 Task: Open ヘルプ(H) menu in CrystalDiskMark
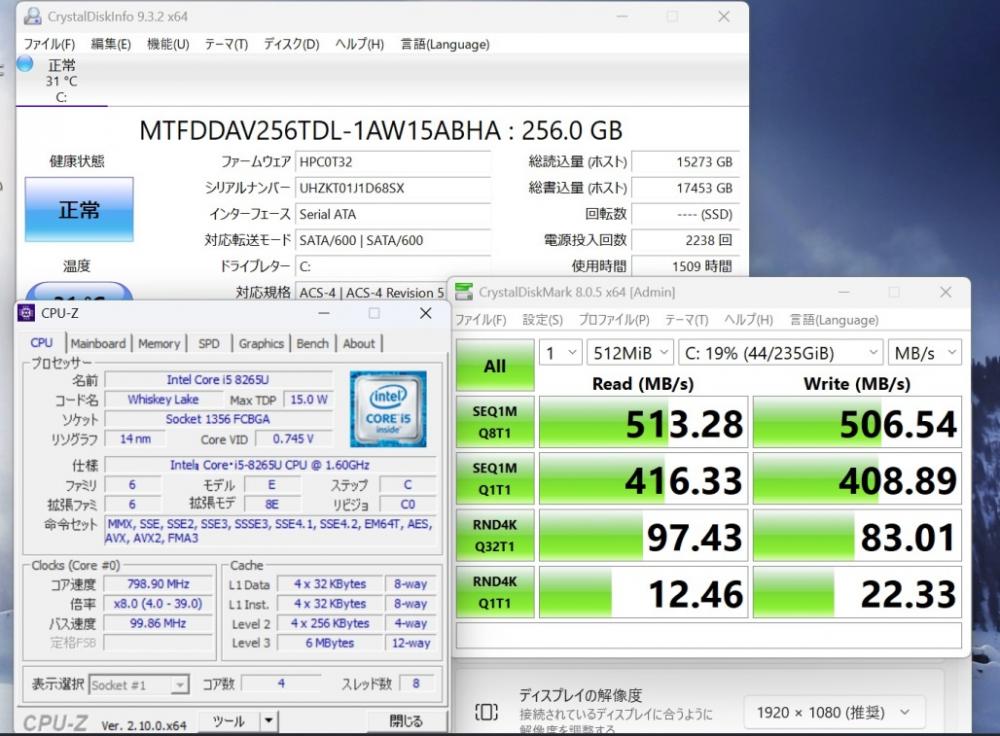pyautogui.click(x=749, y=320)
